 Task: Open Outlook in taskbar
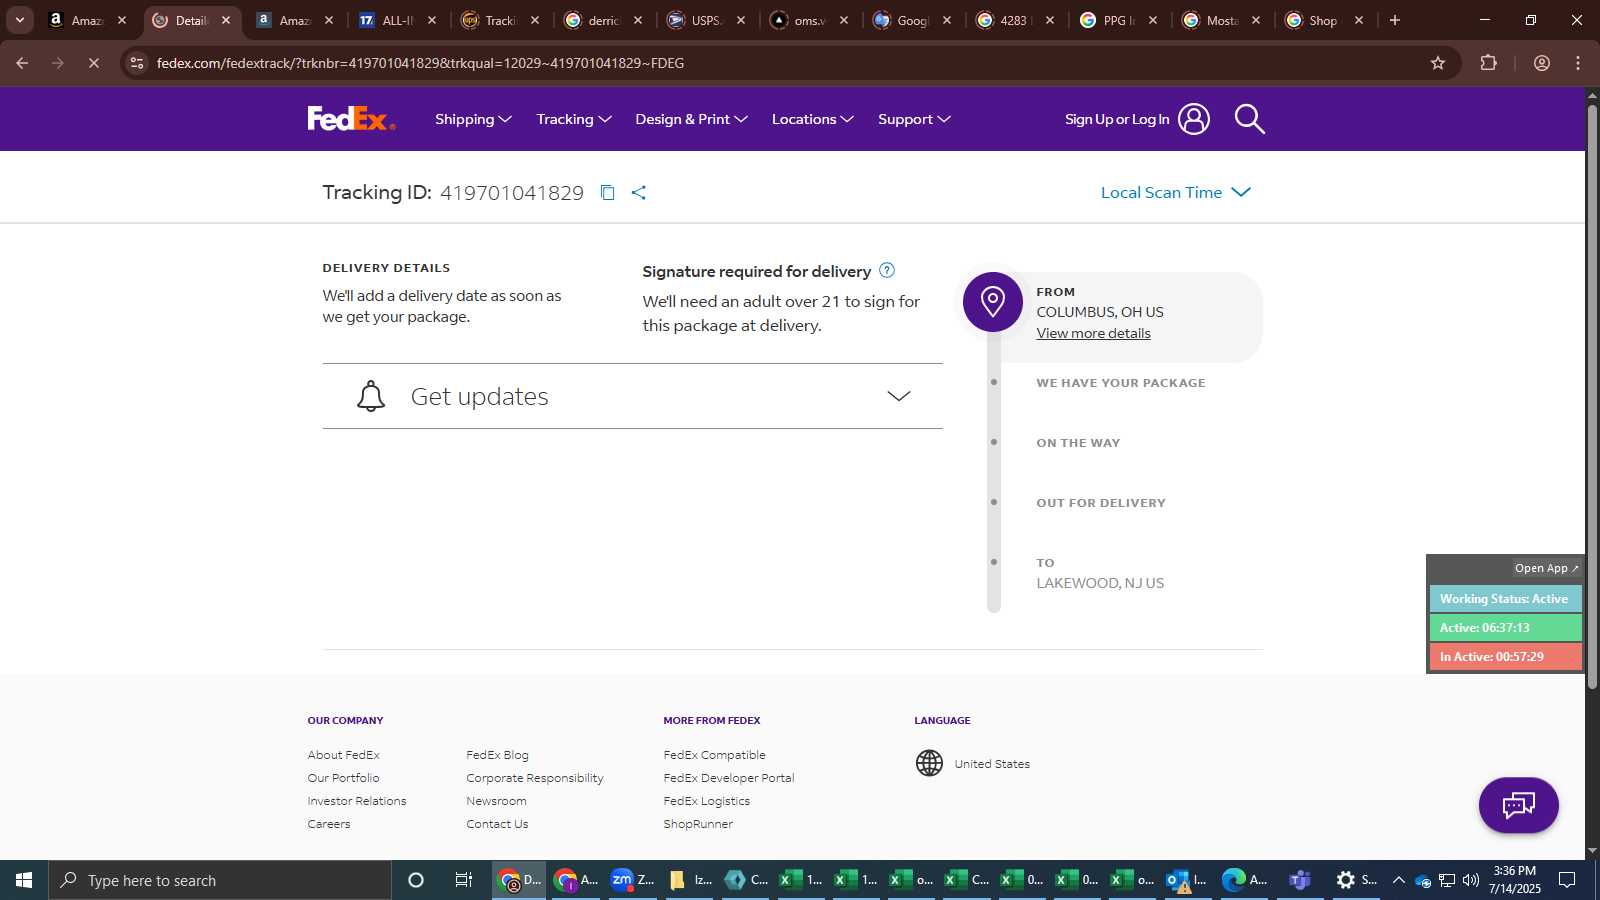tap(1186, 880)
